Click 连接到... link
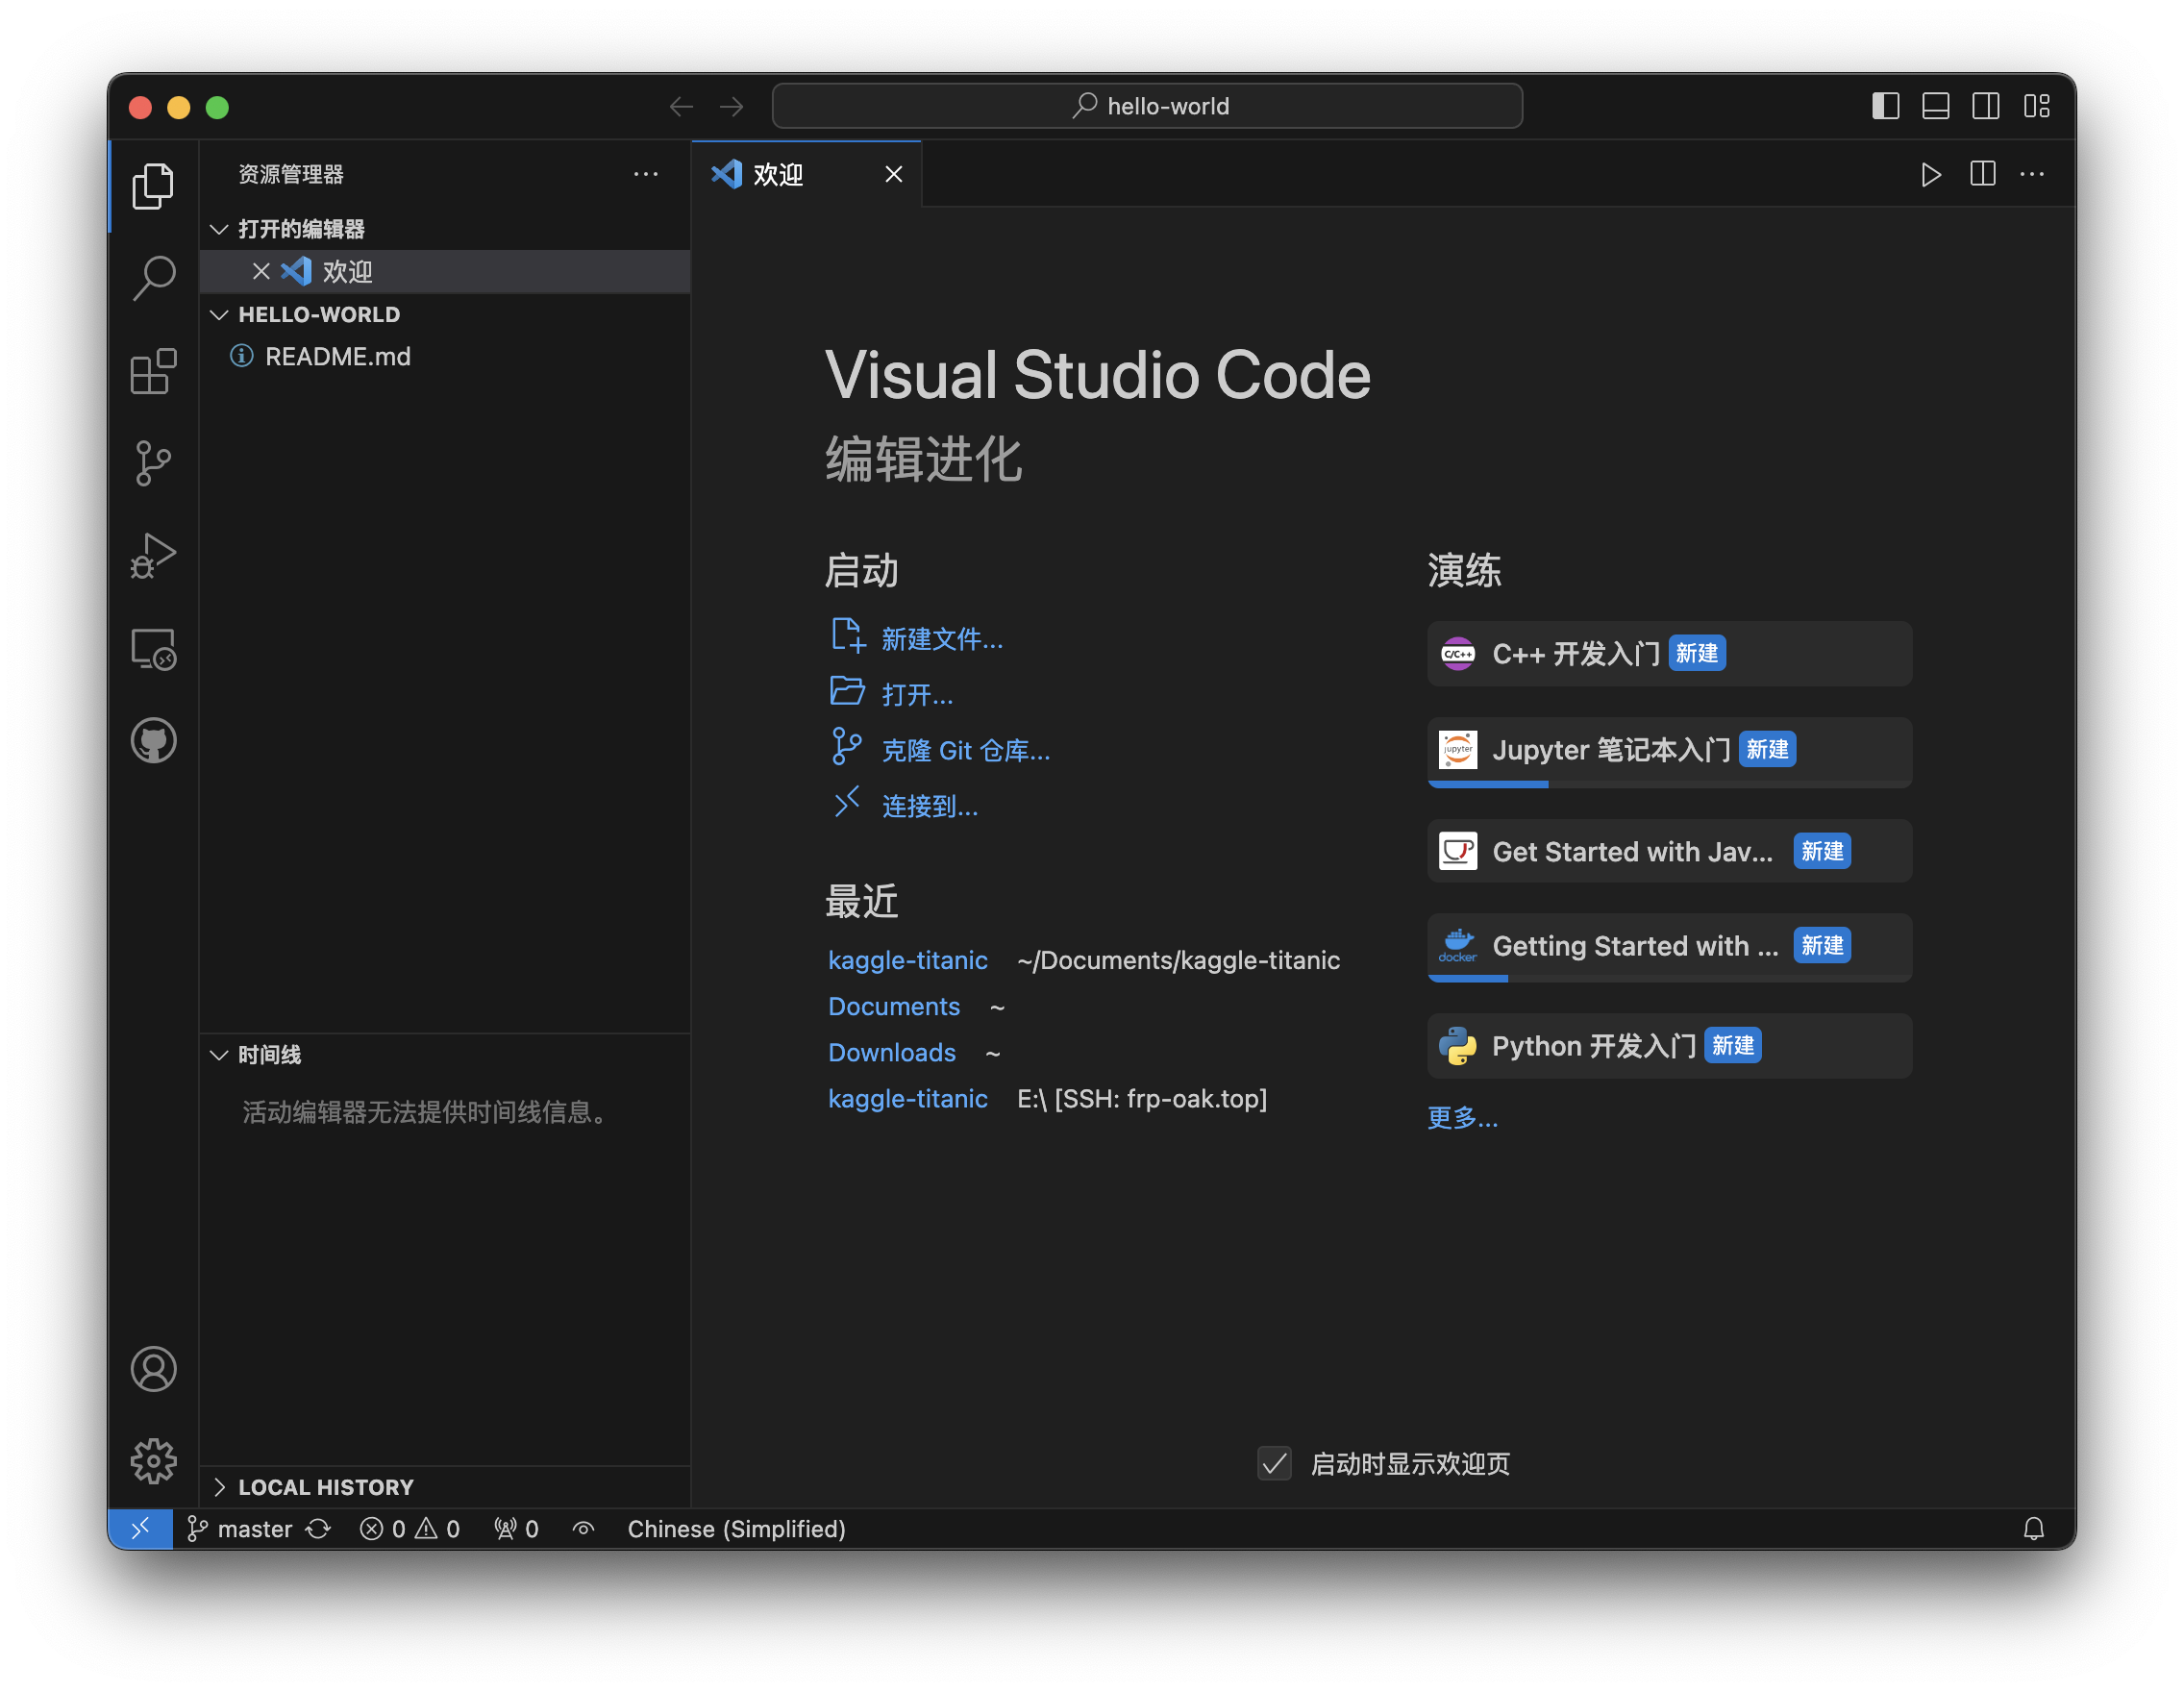Viewport: 2184px width, 1692px height. (930, 807)
